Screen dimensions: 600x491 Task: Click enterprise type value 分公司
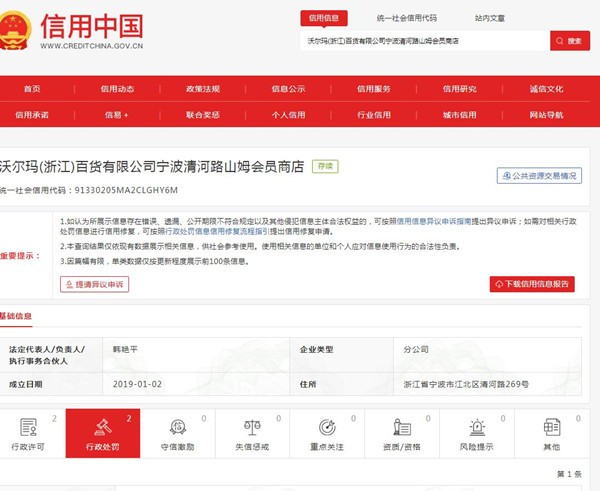(416, 349)
